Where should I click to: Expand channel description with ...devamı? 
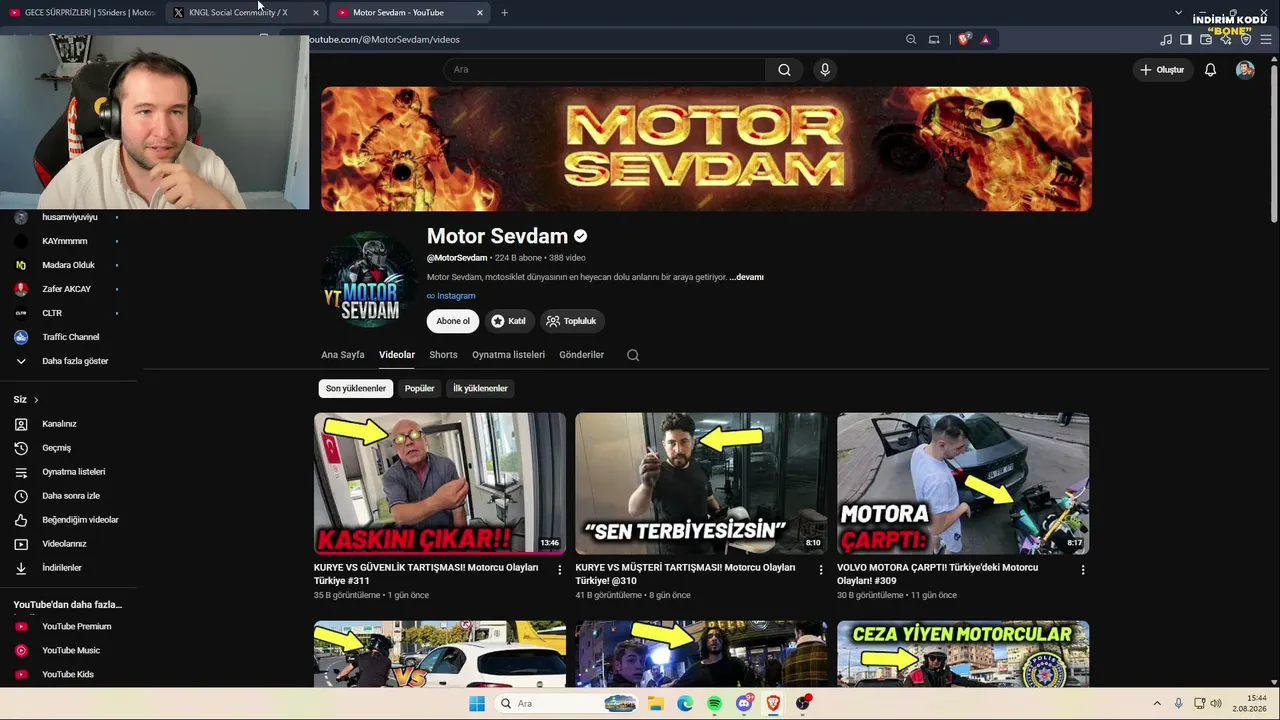(746, 277)
